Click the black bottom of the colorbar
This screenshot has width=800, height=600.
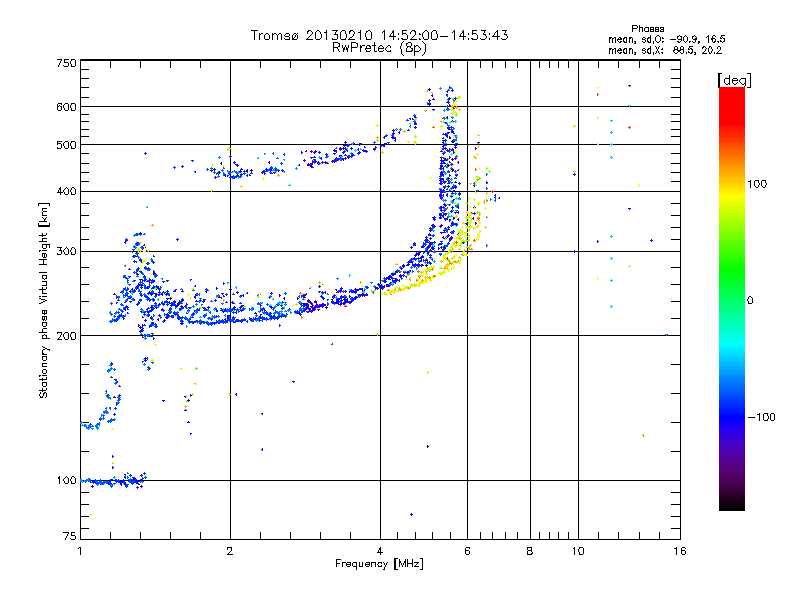click(x=732, y=503)
